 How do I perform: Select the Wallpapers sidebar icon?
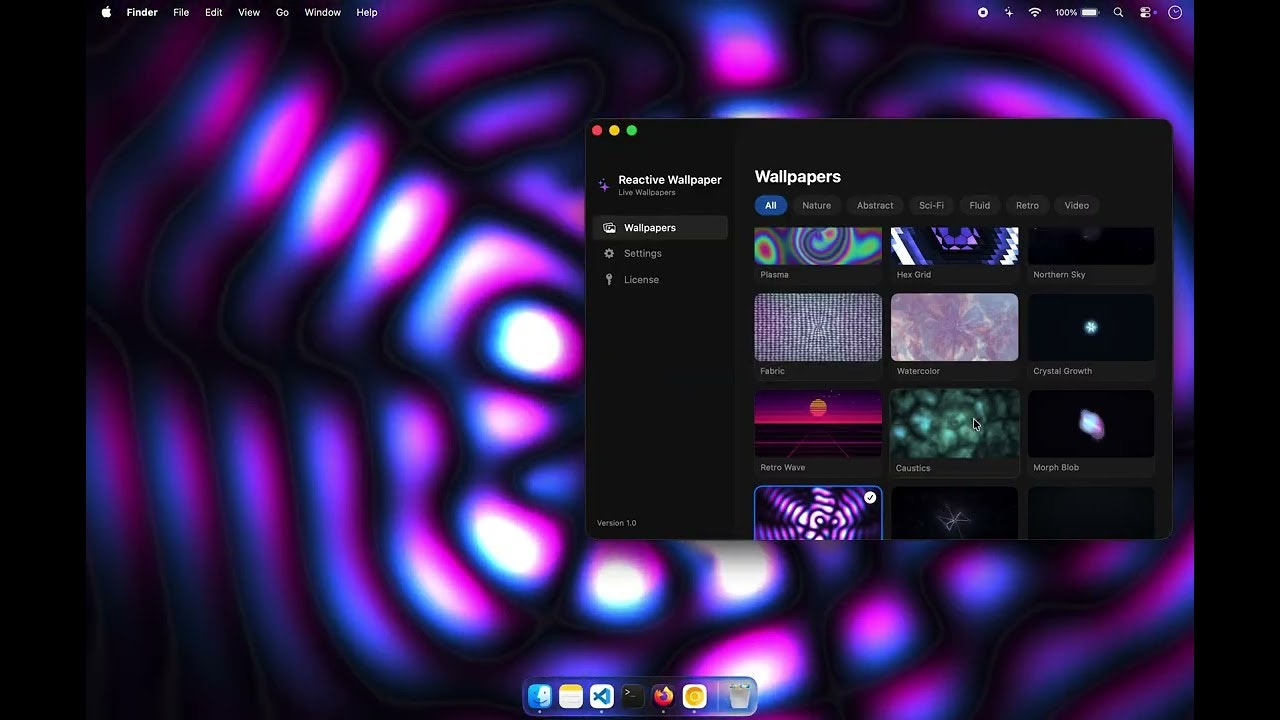coord(610,227)
